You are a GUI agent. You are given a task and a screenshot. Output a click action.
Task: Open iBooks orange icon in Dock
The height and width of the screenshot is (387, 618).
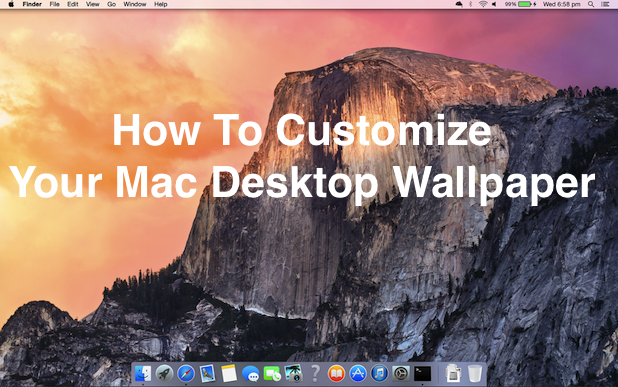[336, 373]
